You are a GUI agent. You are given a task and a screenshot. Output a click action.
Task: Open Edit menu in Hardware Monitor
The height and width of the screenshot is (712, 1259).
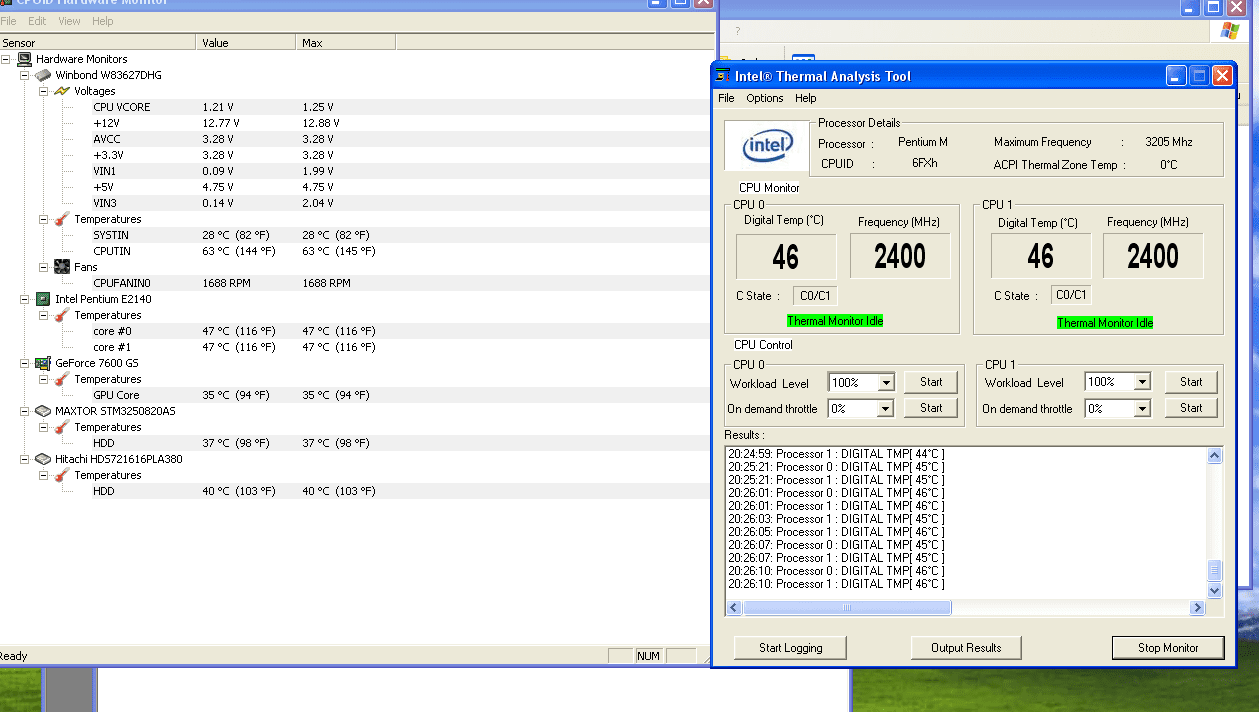coord(37,21)
